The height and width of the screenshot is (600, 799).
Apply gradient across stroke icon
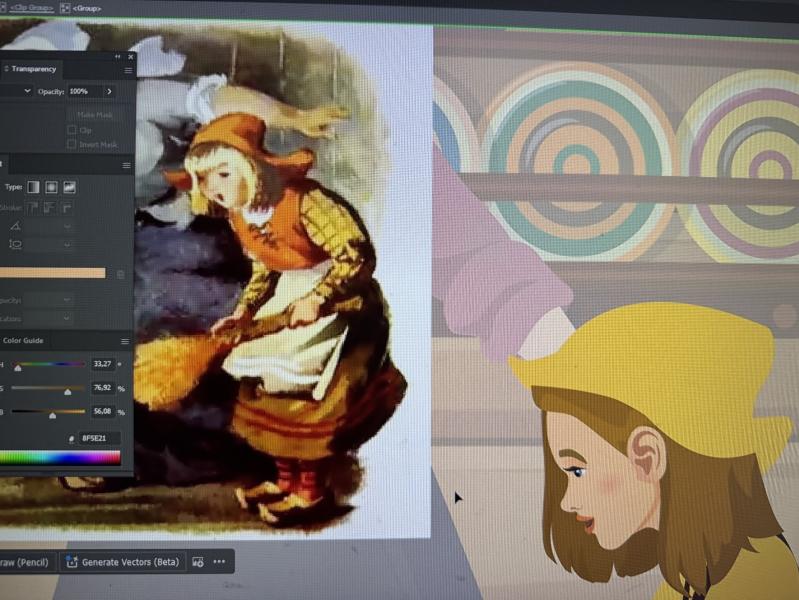coord(67,207)
